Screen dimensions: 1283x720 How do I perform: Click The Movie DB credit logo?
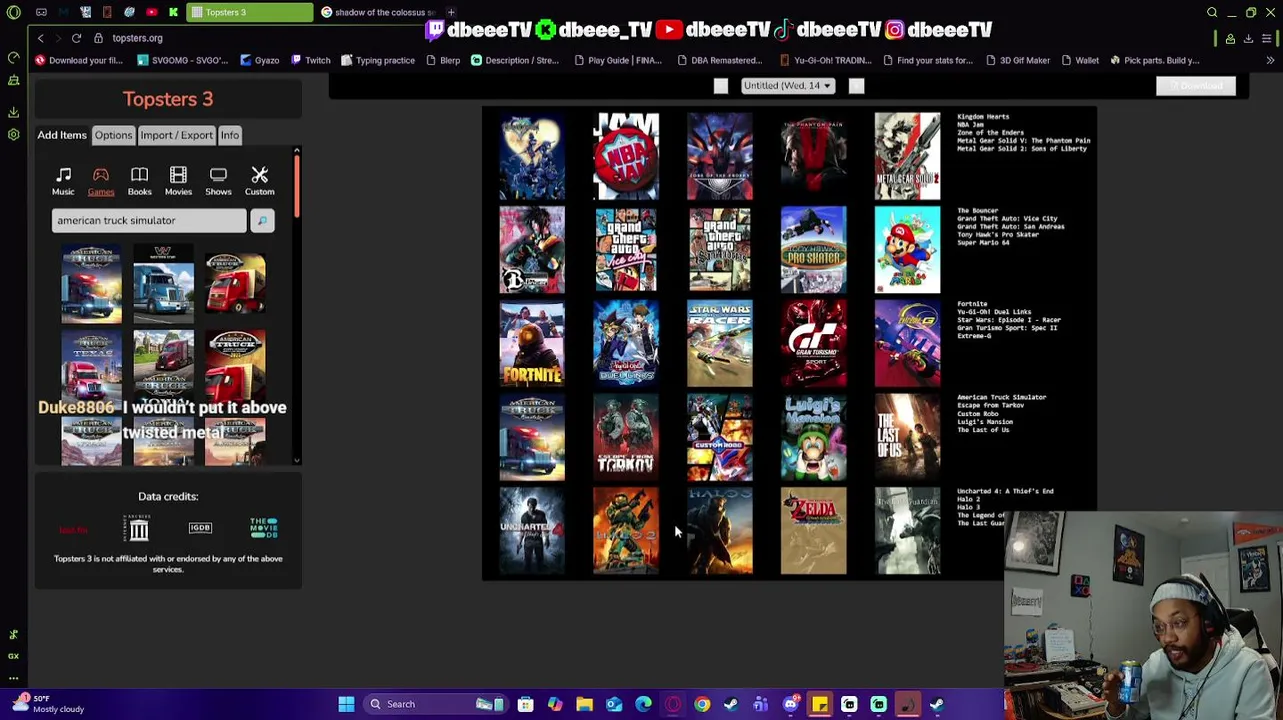pos(263,528)
